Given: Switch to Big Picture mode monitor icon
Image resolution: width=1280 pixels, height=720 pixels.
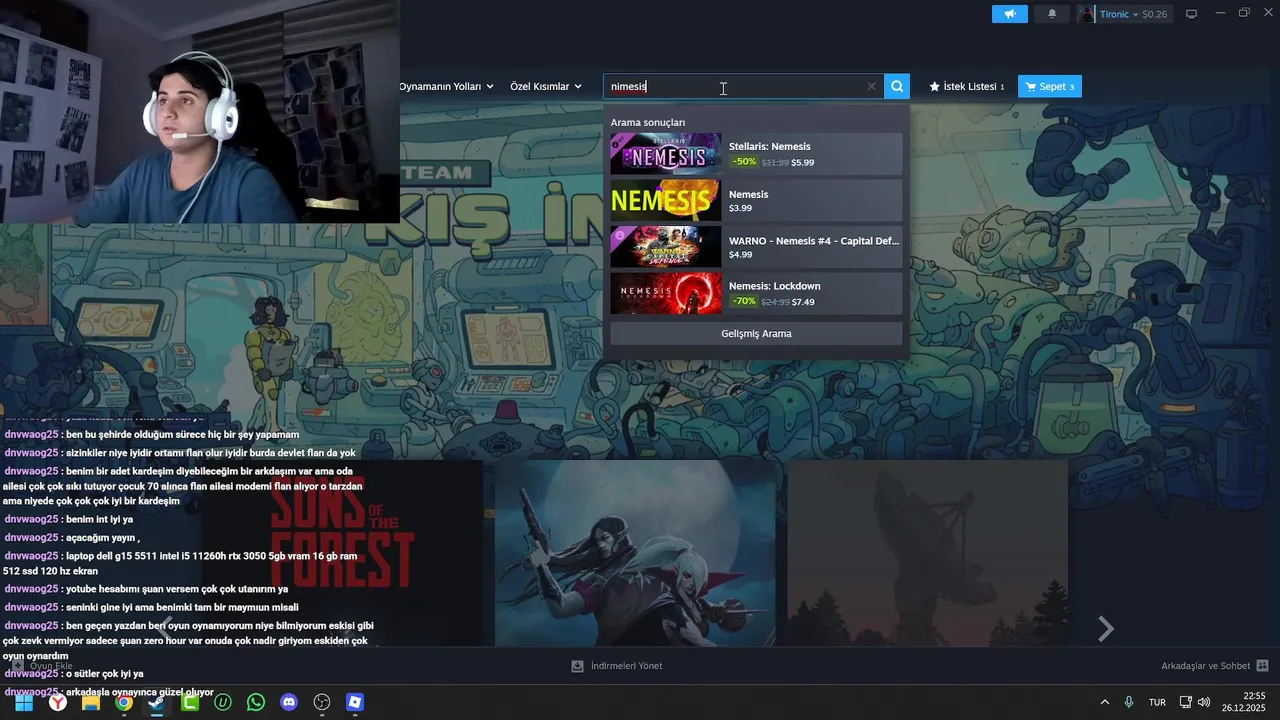Looking at the screenshot, I should pos(1191,14).
